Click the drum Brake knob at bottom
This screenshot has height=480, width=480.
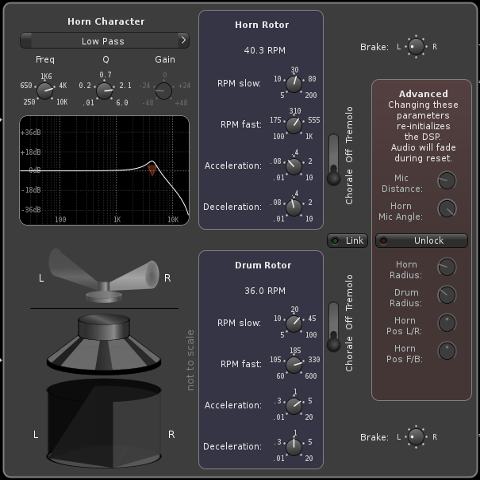pyautogui.click(x=416, y=437)
